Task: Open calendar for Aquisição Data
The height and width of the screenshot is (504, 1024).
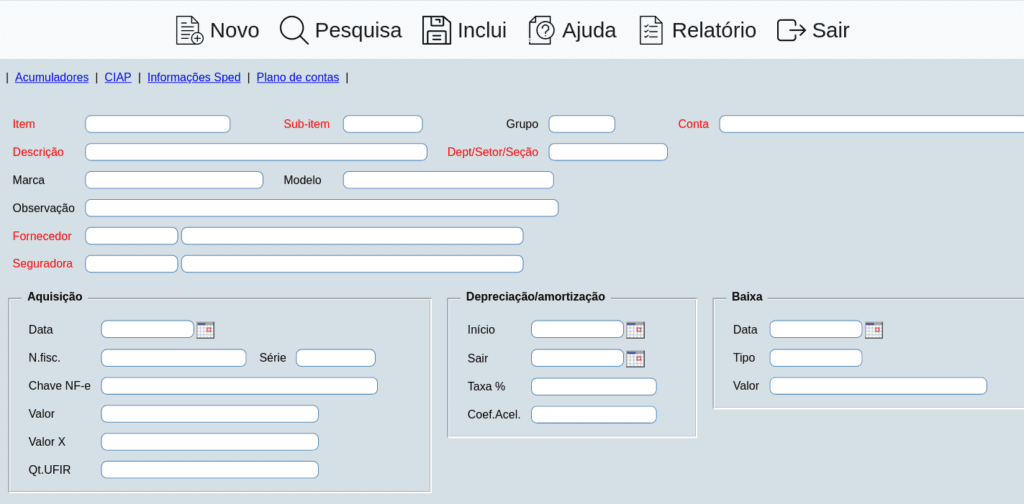Action: coord(206,330)
